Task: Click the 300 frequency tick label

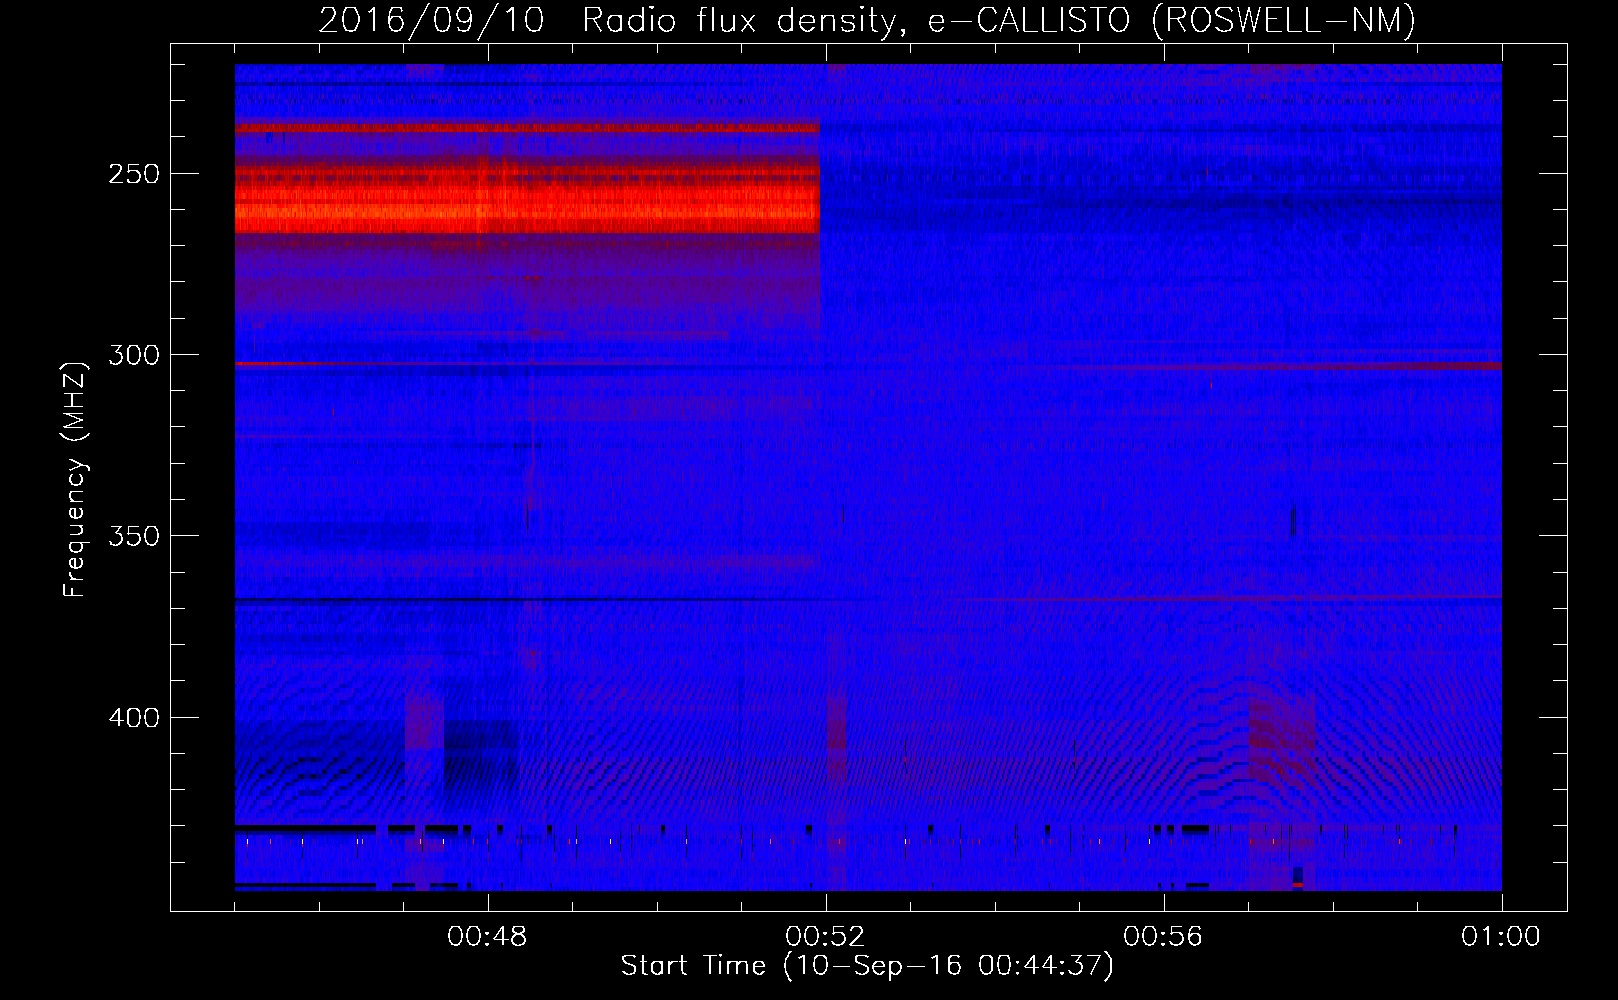Action: (x=133, y=355)
